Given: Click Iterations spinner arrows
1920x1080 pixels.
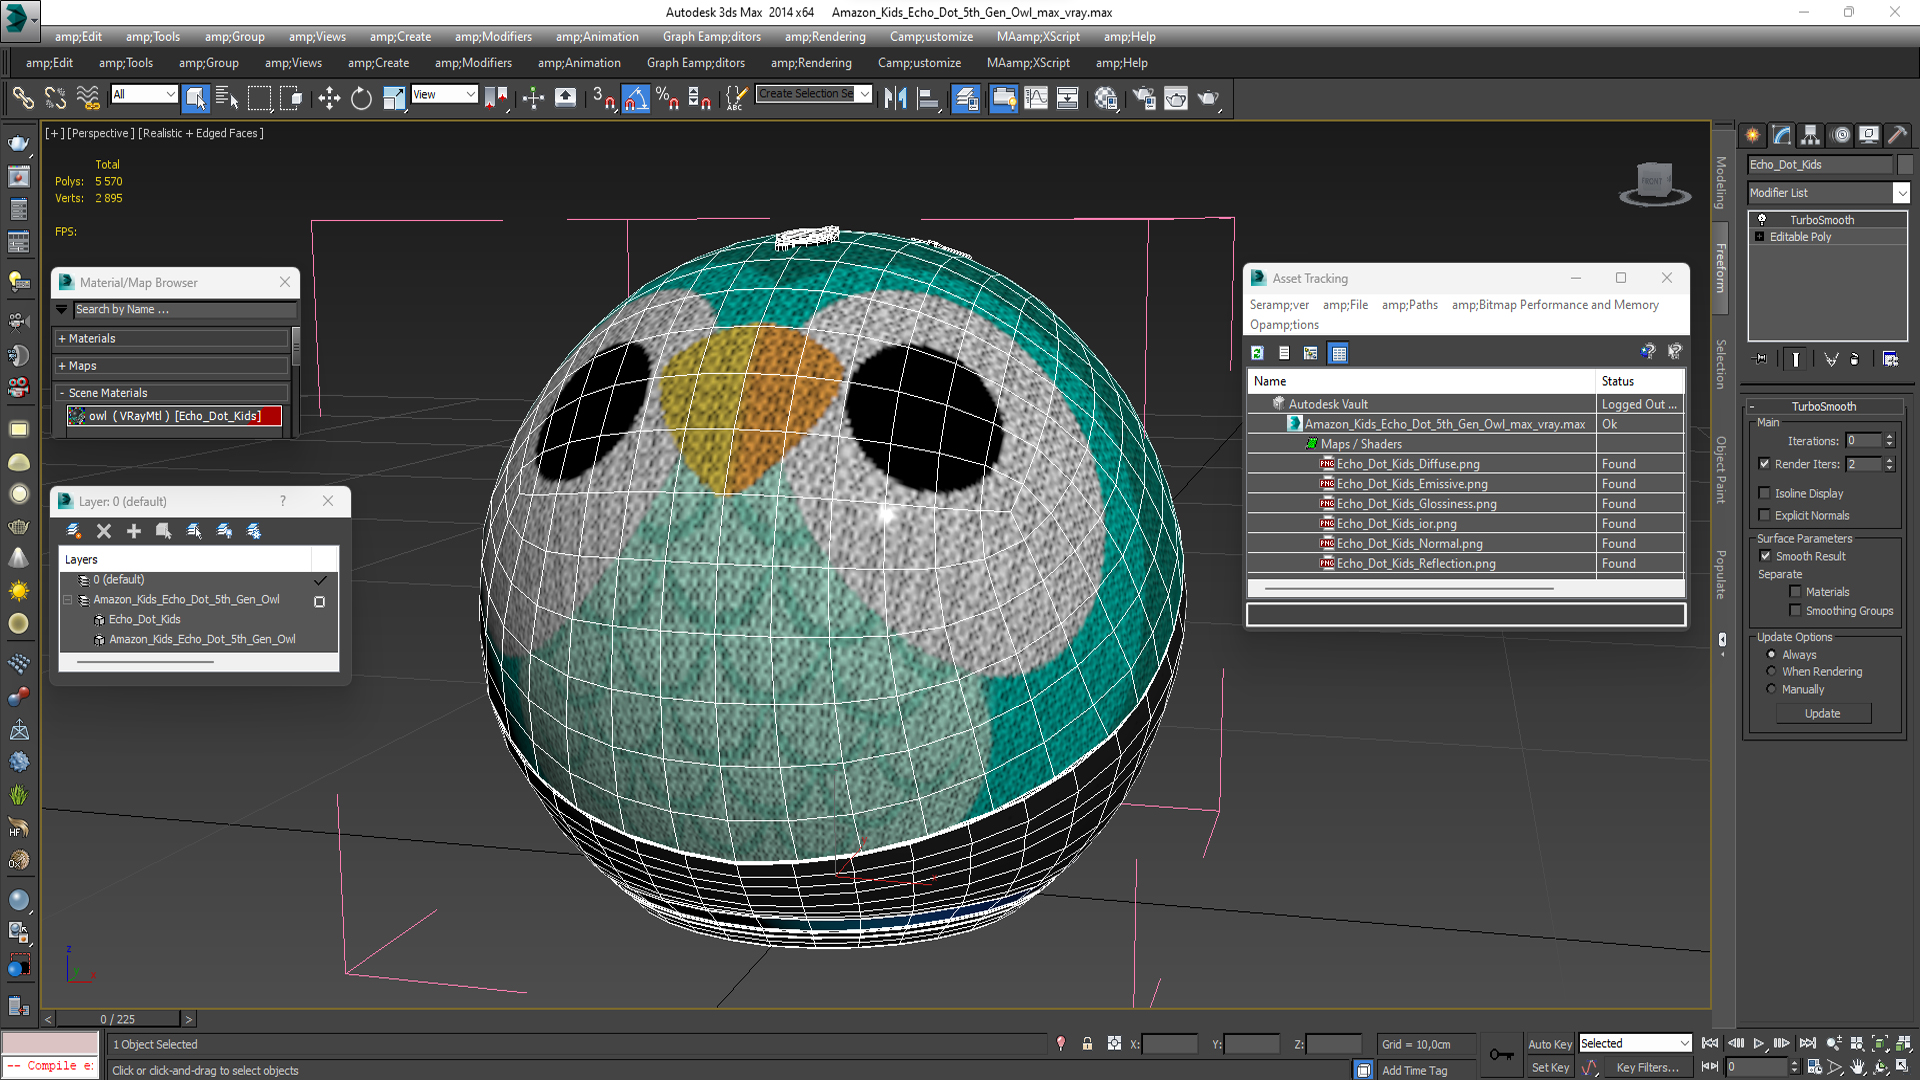Looking at the screenshot, I should coord(1889,441).
